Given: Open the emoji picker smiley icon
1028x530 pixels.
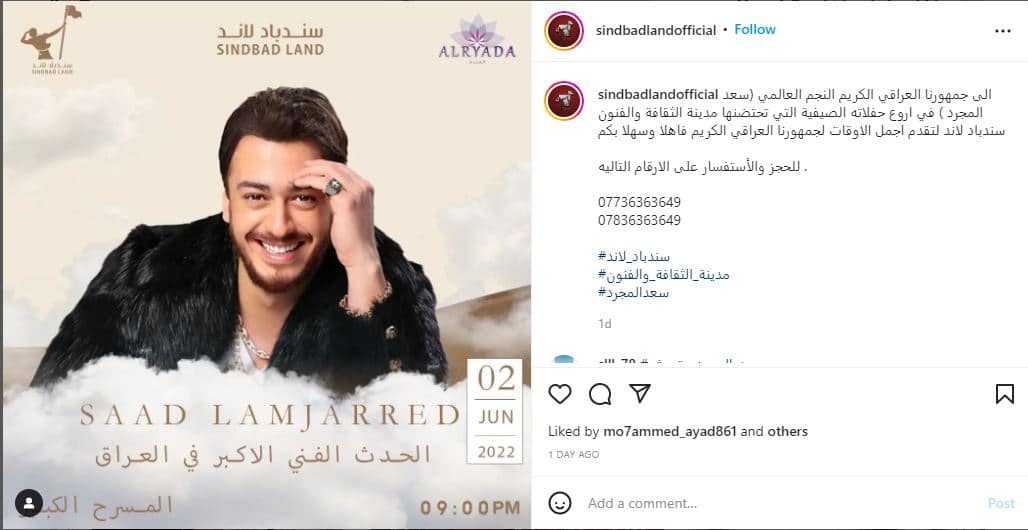Looking at the screenshot, I should pyautogui.click(x=559, y=503).
